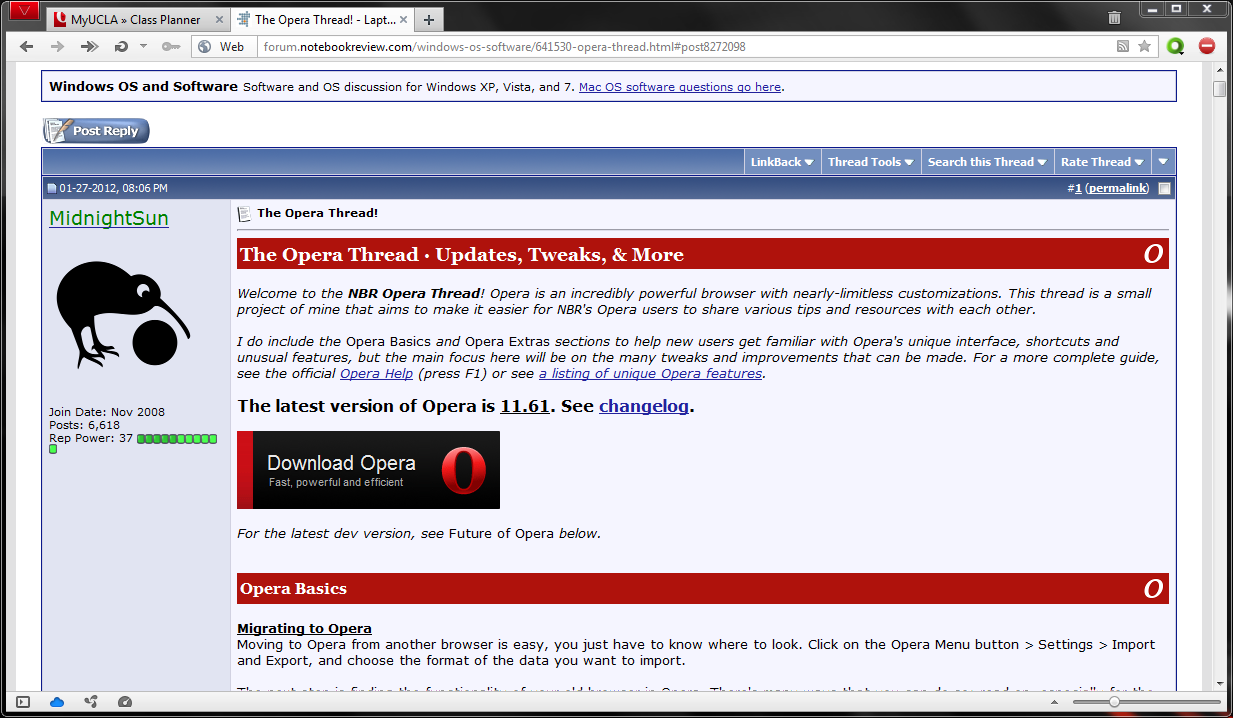Open the password manager key icon

tap(171, 46)
